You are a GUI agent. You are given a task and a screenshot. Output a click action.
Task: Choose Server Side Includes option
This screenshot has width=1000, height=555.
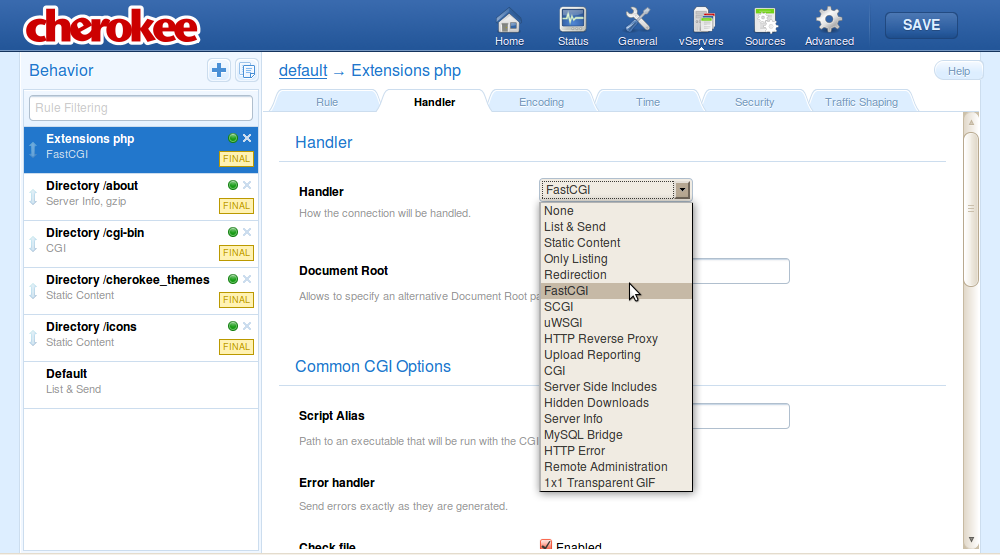616,387
